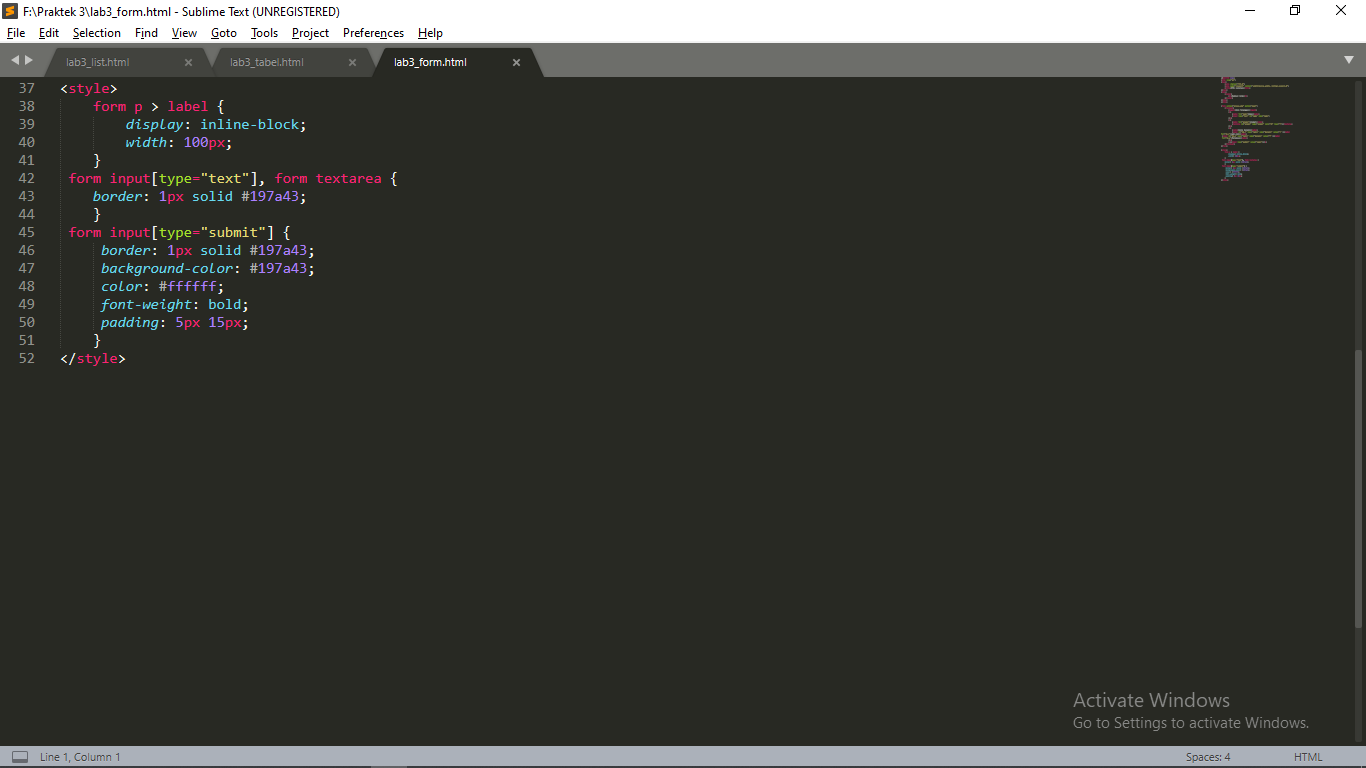Screen dimensions: 1366x768
Task: Open the Goto menu
Action: 224,33
